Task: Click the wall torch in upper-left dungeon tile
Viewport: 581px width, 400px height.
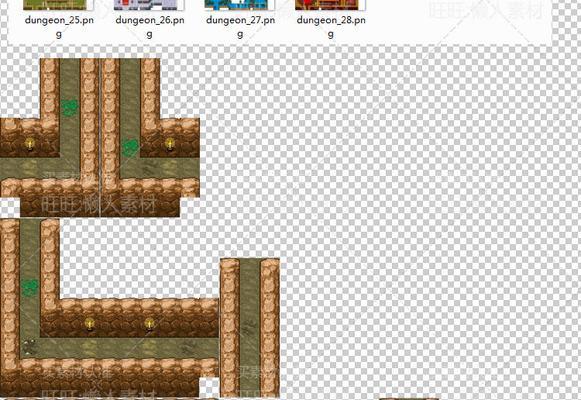Action: 30,144
